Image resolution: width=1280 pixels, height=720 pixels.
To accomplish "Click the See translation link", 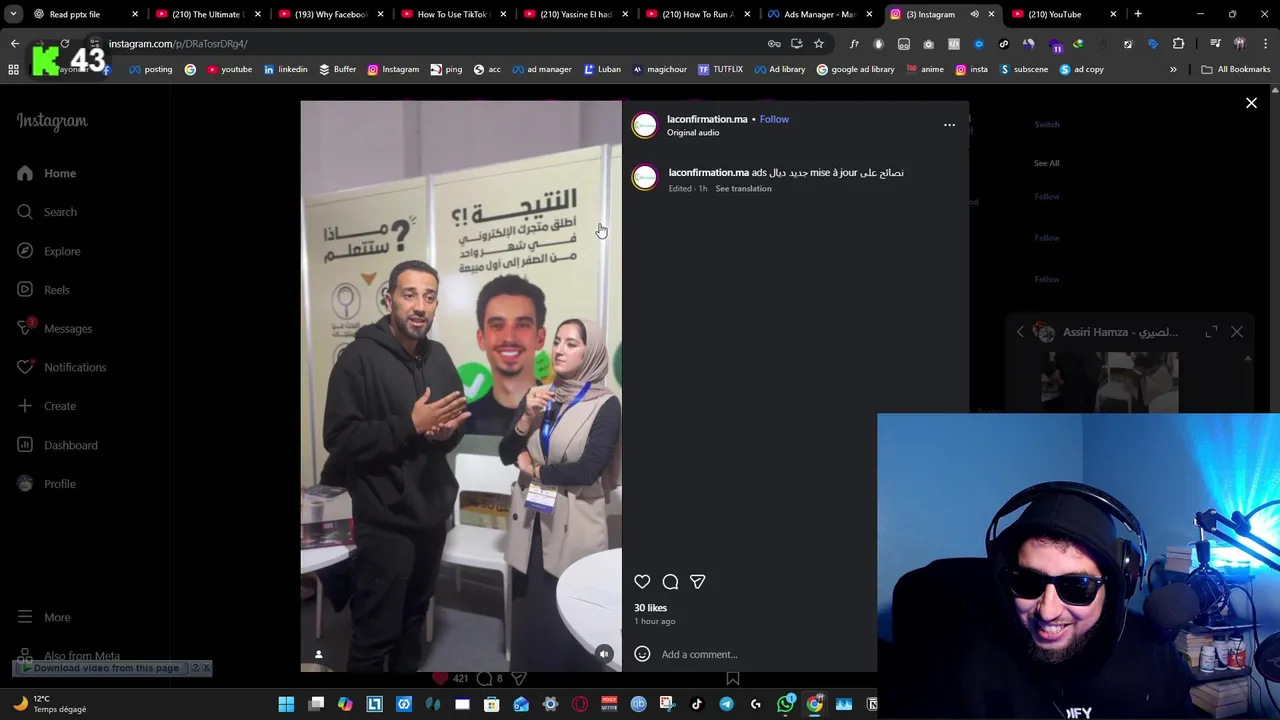I will tap(743, 188).
